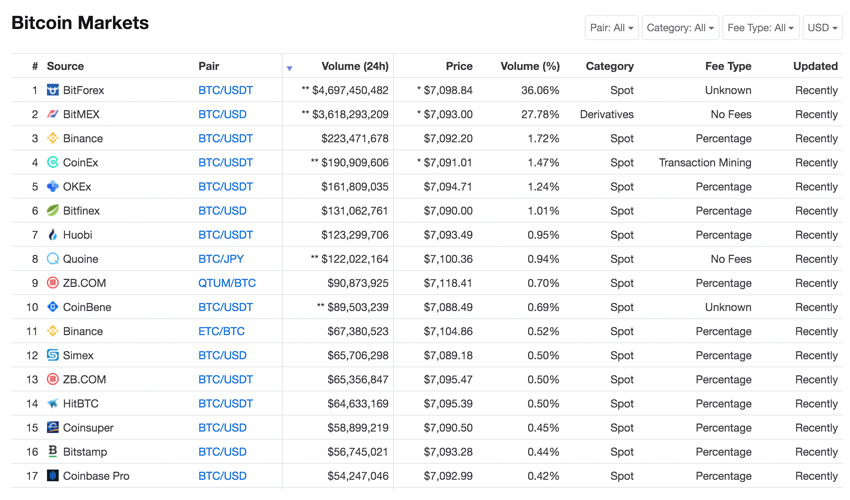Sort table by Fee Type header
Viewport: 850px width, 500px height.
click(x=728, y=66)
